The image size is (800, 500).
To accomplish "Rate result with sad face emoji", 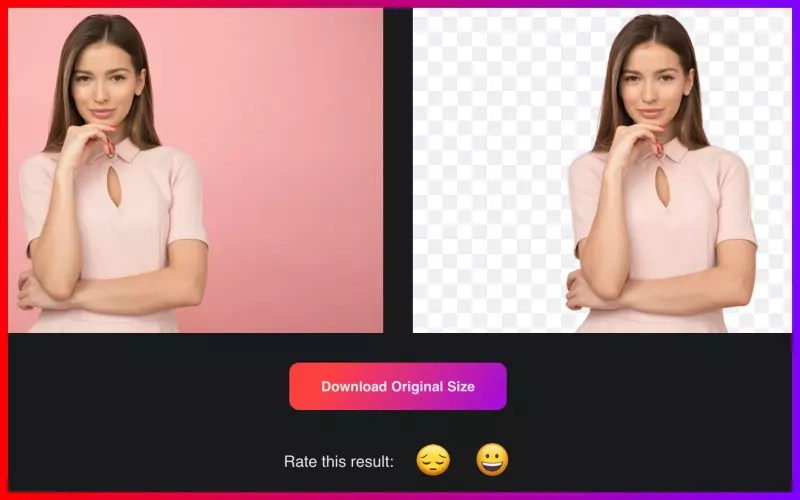I will click(x=433, y=460).
